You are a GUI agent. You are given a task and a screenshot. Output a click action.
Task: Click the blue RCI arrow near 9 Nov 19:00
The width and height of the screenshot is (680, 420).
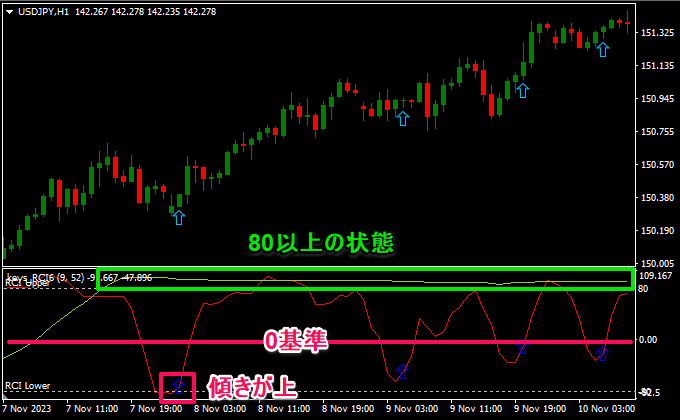pyautogui.click(x=521, y=348)
